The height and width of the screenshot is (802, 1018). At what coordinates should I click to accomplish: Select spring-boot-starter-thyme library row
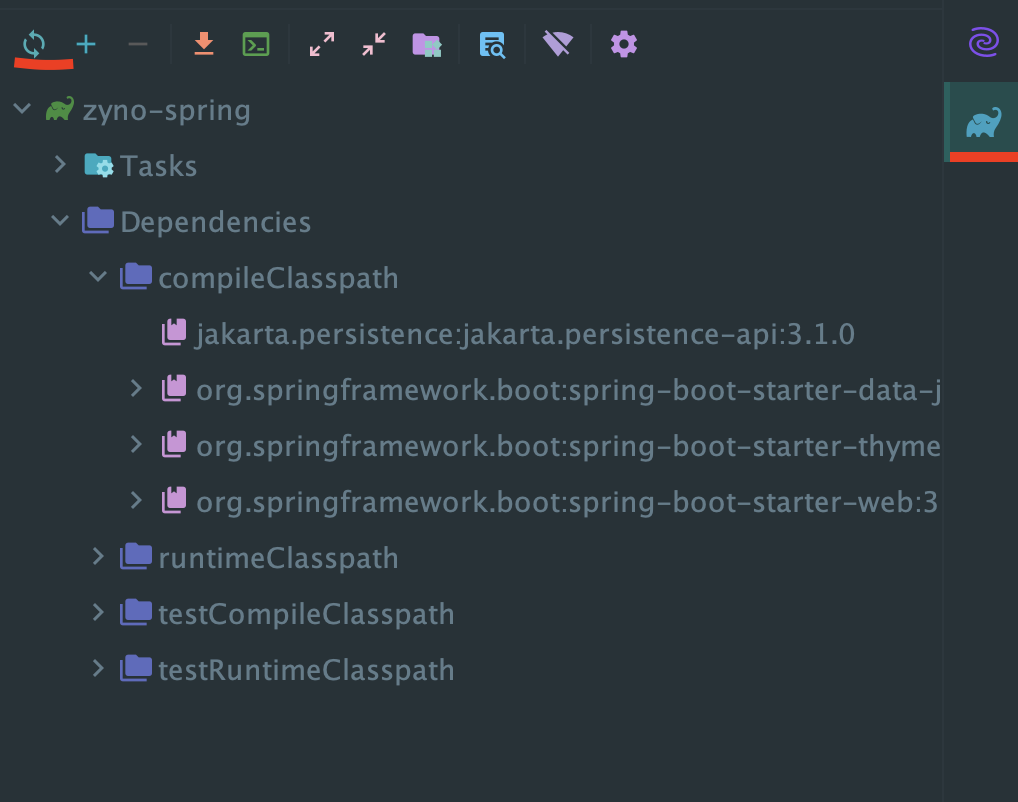click(471, 445)
